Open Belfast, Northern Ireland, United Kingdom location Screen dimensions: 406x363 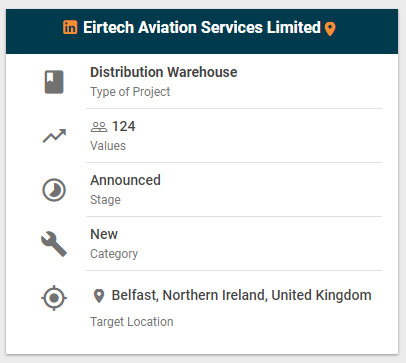[x=241, y=295]
